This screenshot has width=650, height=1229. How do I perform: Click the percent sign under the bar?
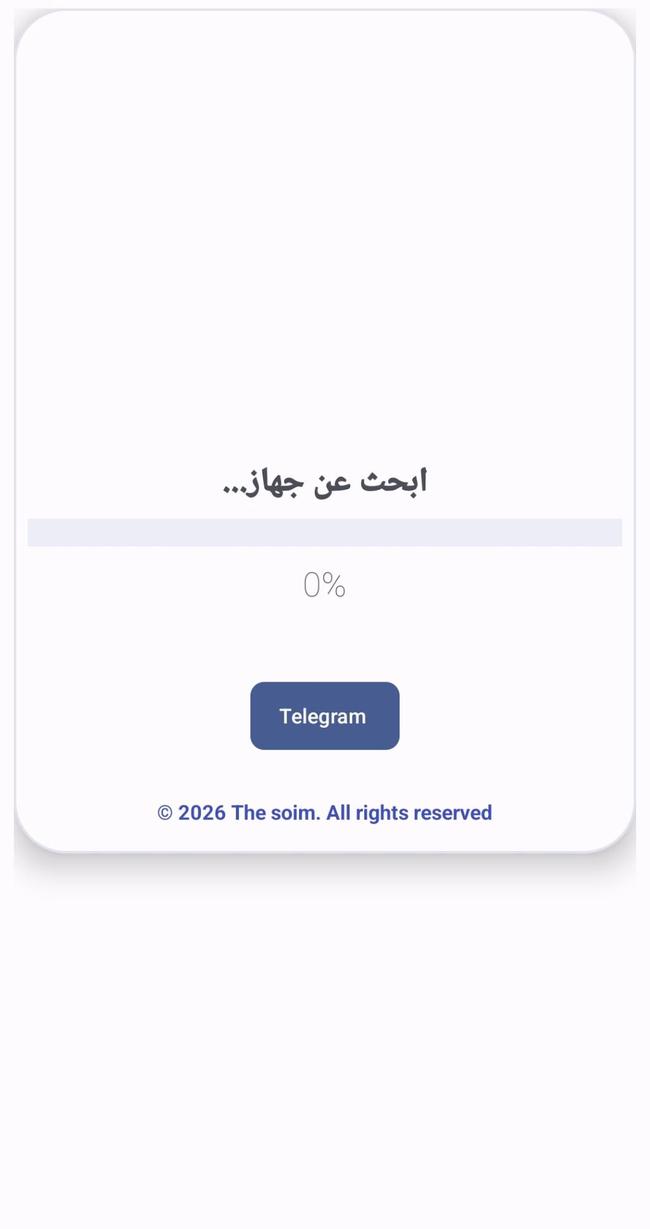(x=334, y=585)
